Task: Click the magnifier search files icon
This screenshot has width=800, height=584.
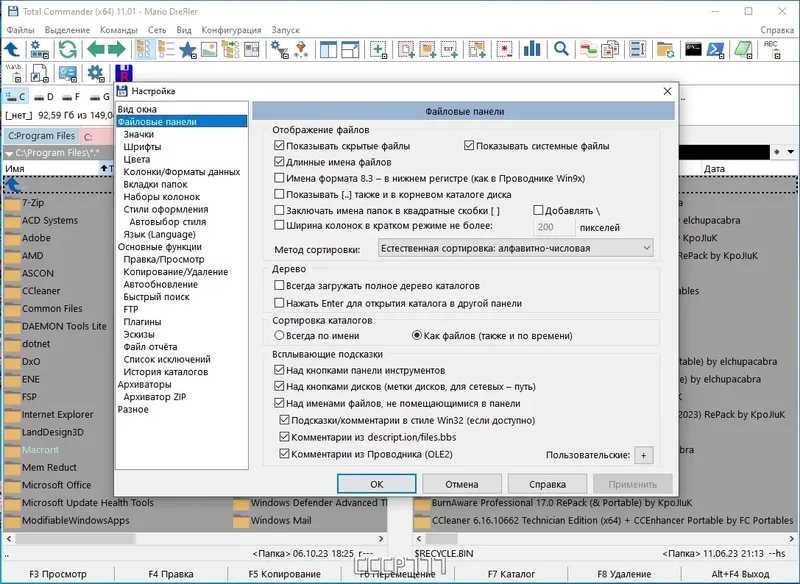Action: pos(561,49)
